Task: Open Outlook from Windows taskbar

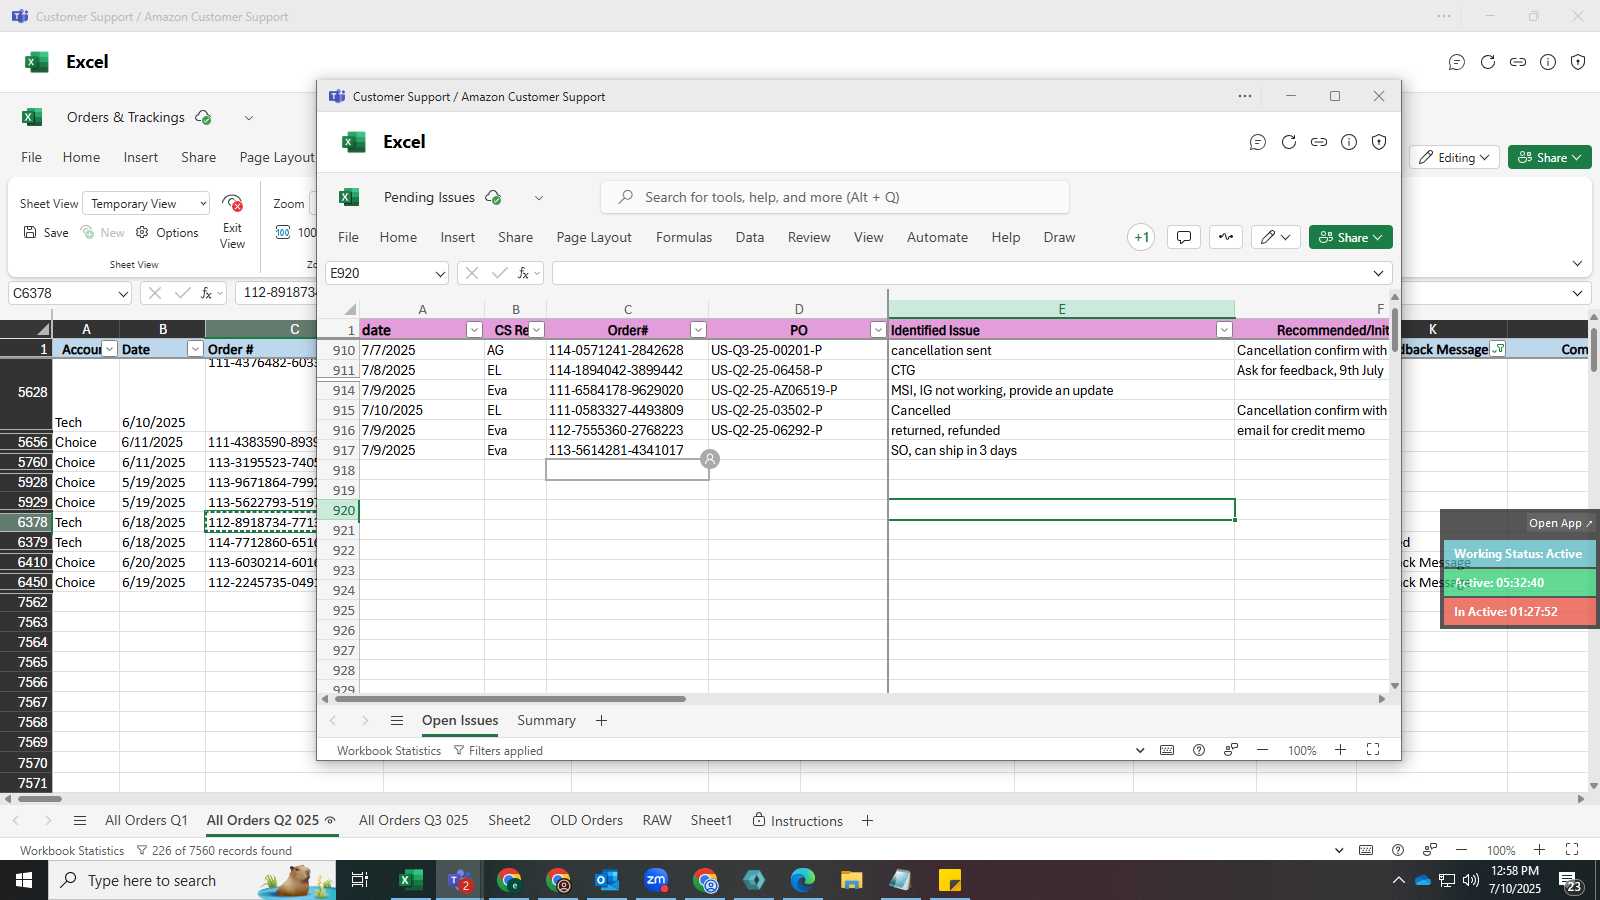Action: [x=607, y=880]
